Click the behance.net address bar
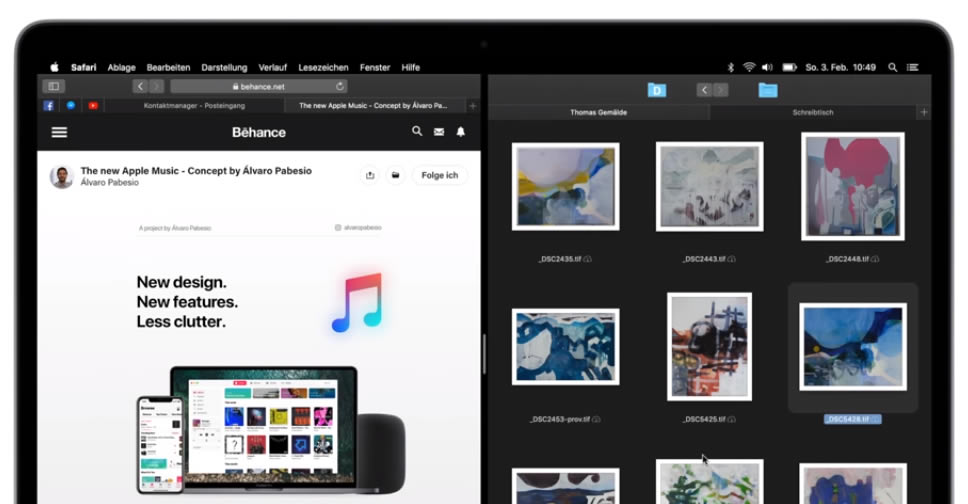The image size is (968, 504). coord(258,87)
